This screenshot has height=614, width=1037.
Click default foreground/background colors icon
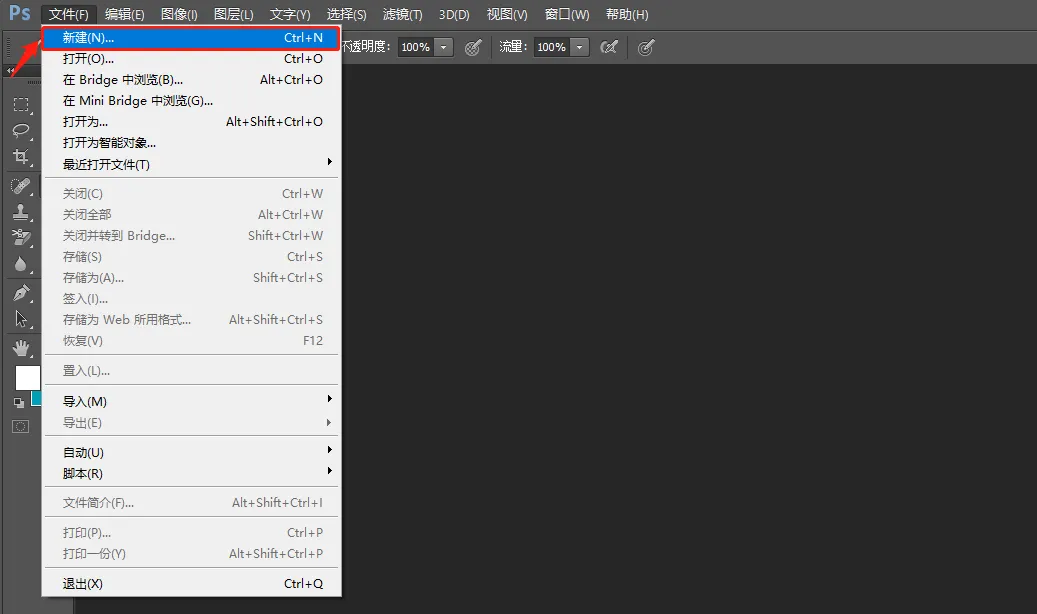pos(19,402)
